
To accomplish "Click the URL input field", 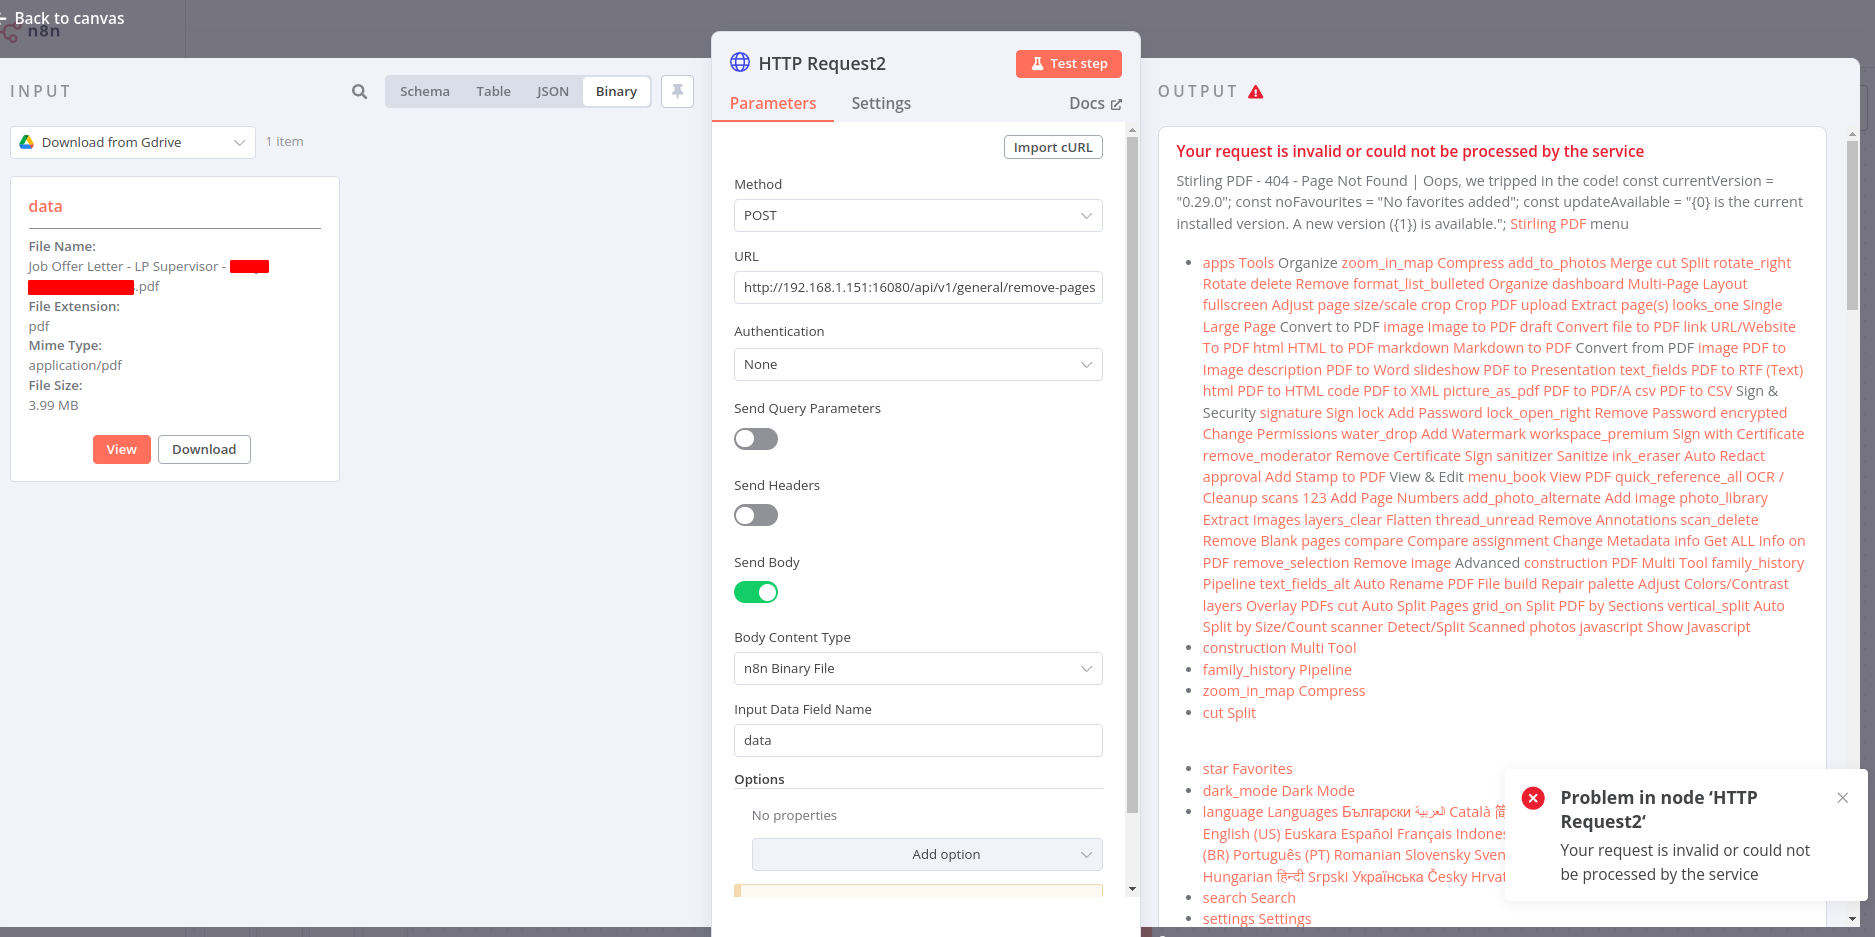I will [918, 287].
